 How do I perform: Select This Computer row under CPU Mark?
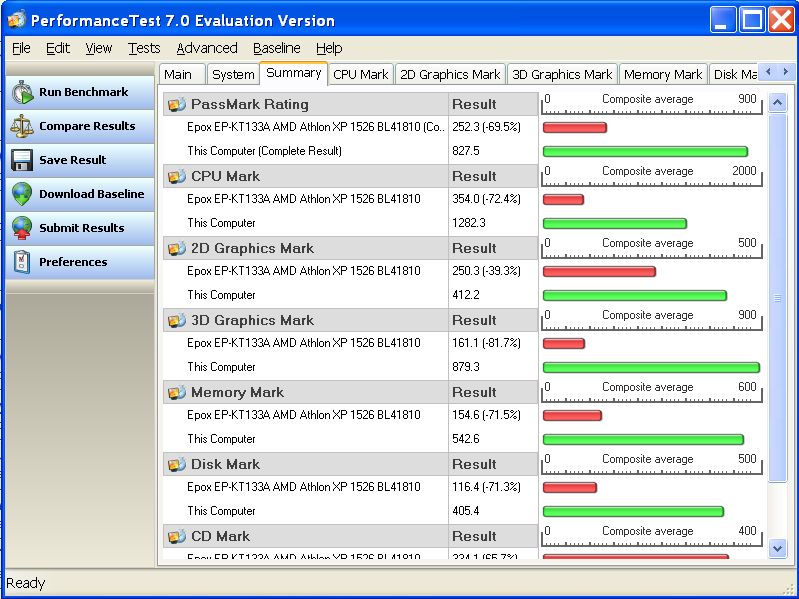click(x=351, y=223)
